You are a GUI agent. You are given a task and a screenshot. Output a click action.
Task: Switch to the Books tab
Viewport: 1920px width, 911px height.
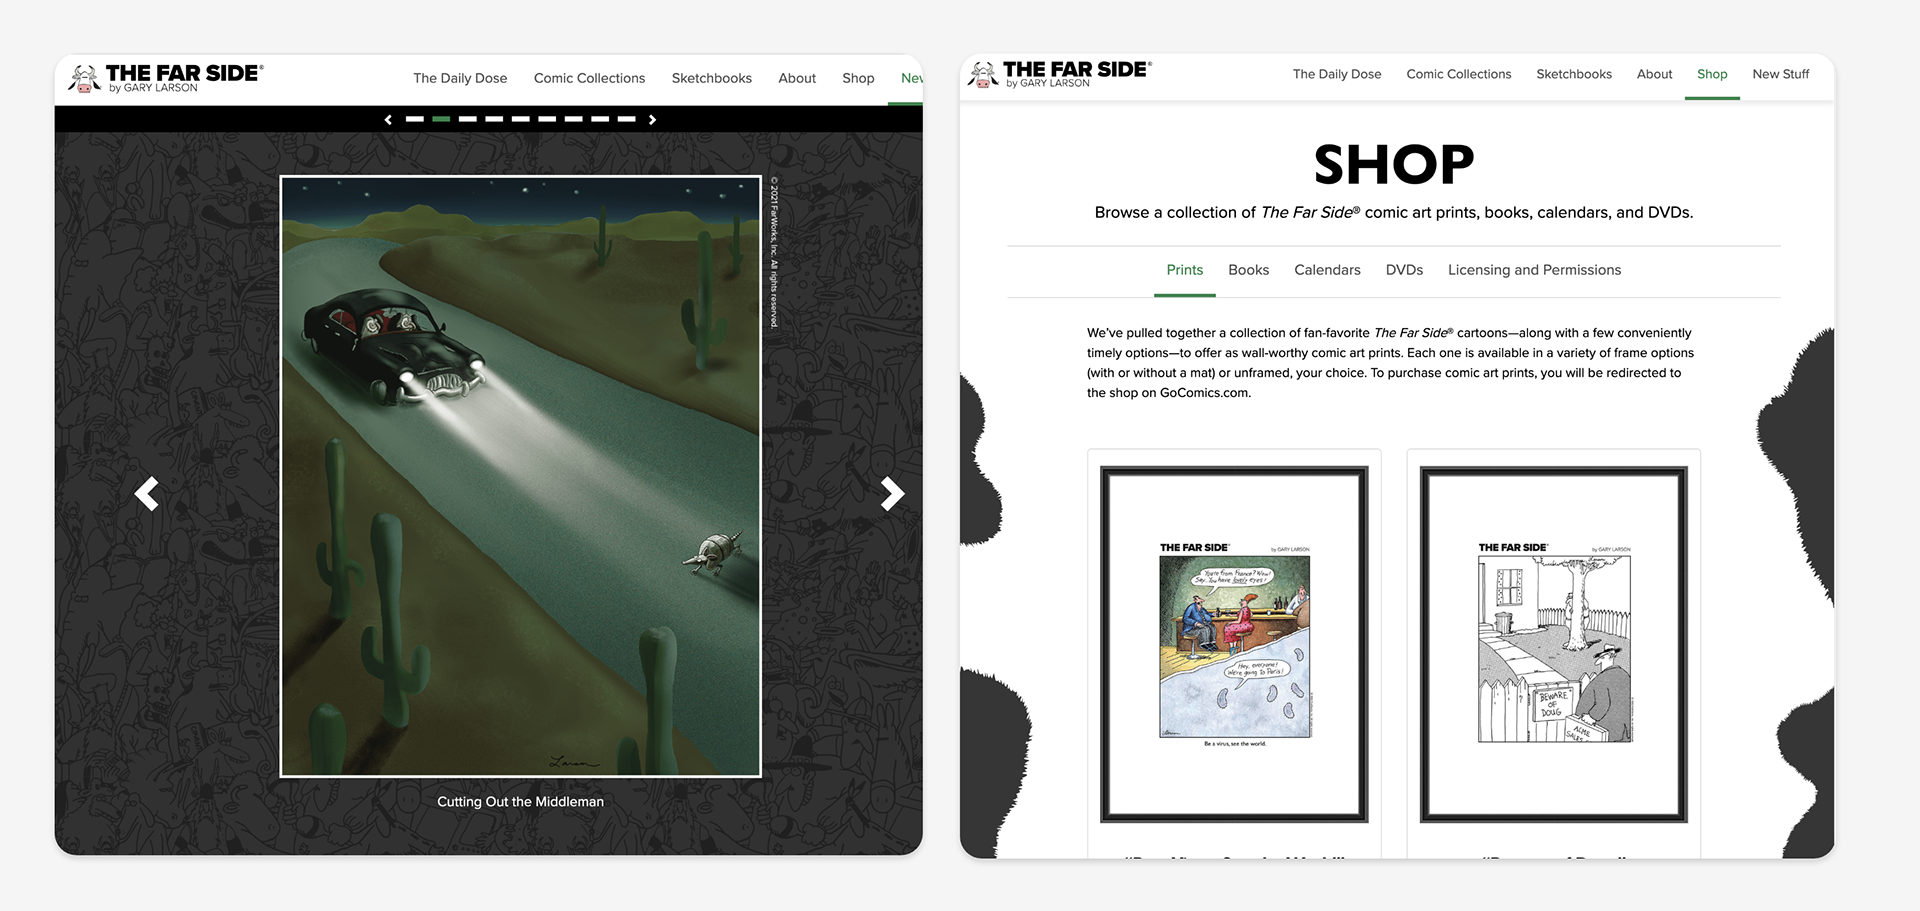click(x=1248, y=270)
